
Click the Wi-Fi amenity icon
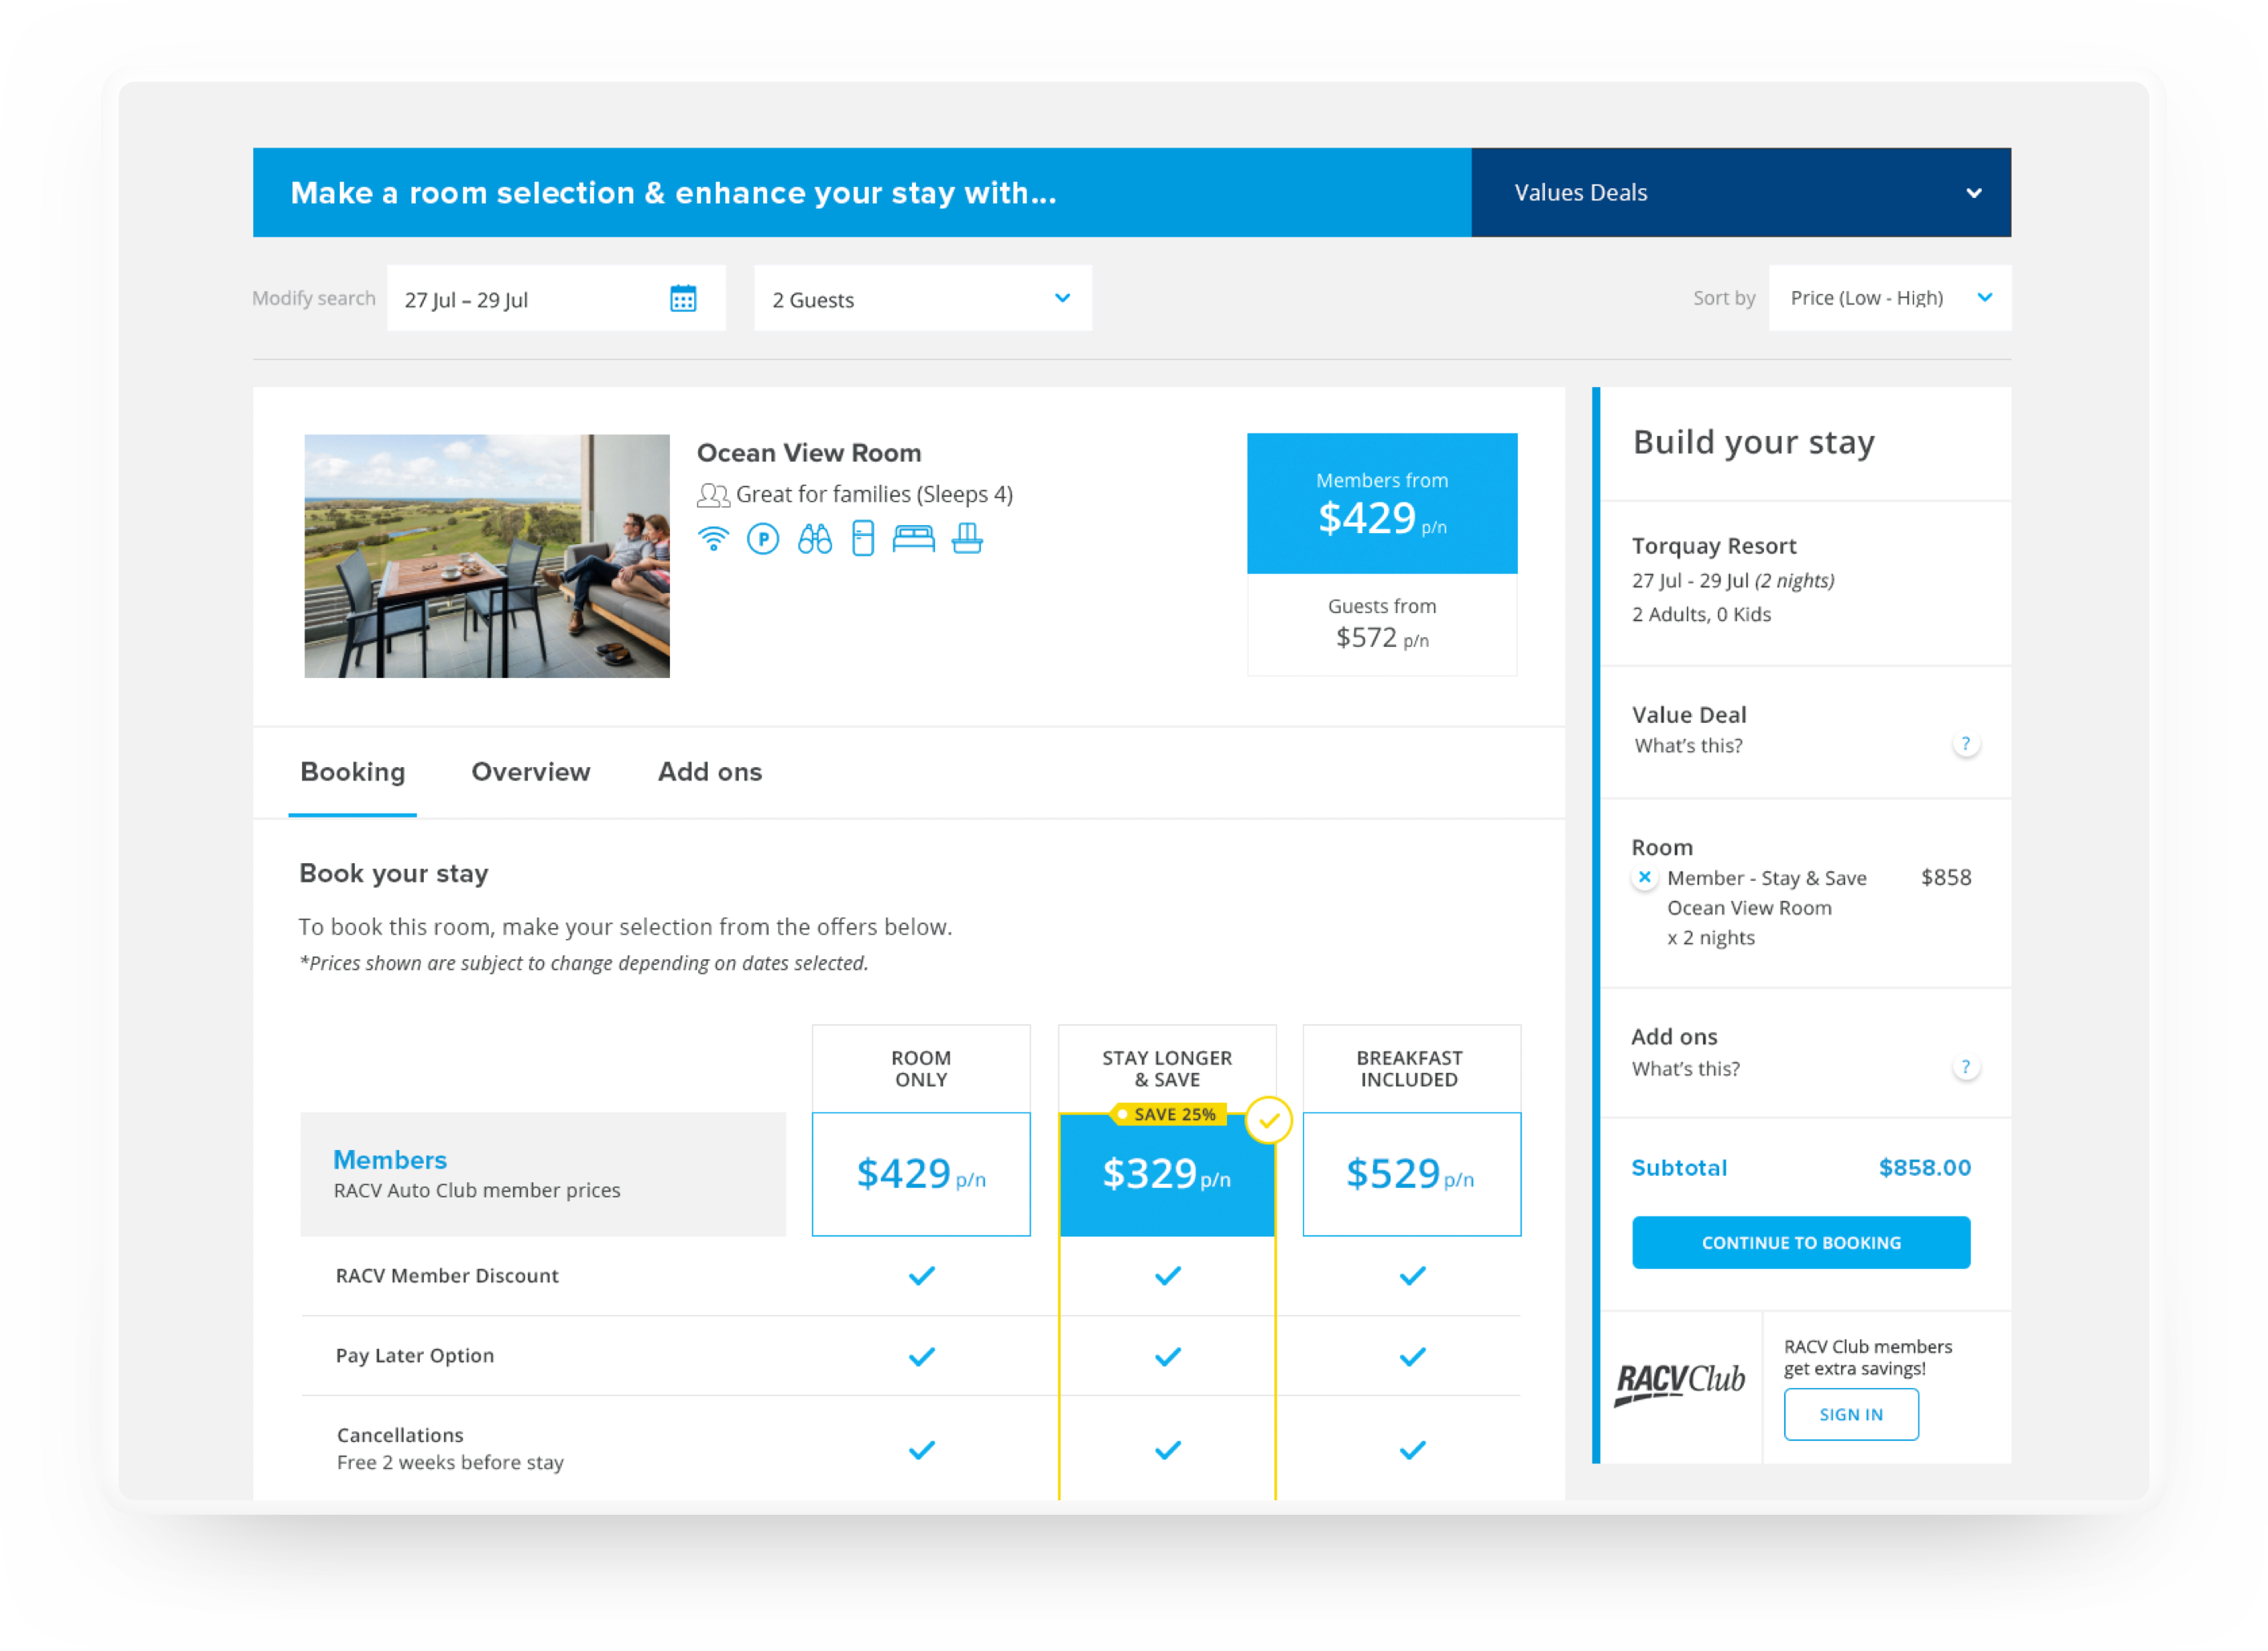click(x=713, y=539)
